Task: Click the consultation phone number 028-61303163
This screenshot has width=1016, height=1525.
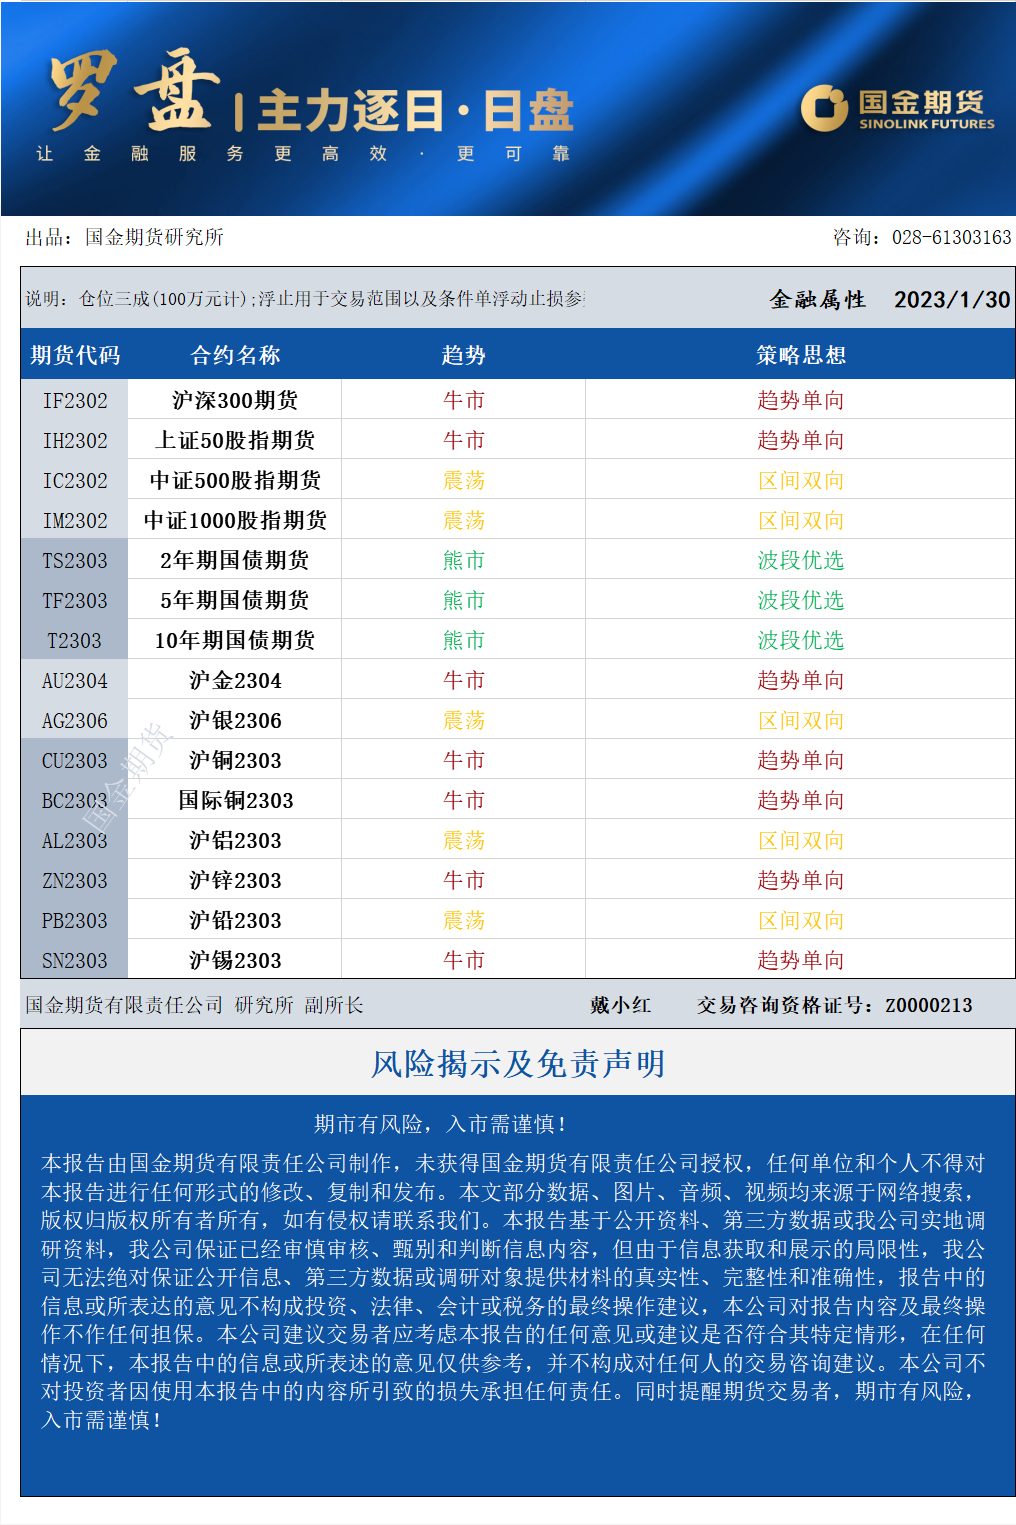Action: click(x=951, y=237)
